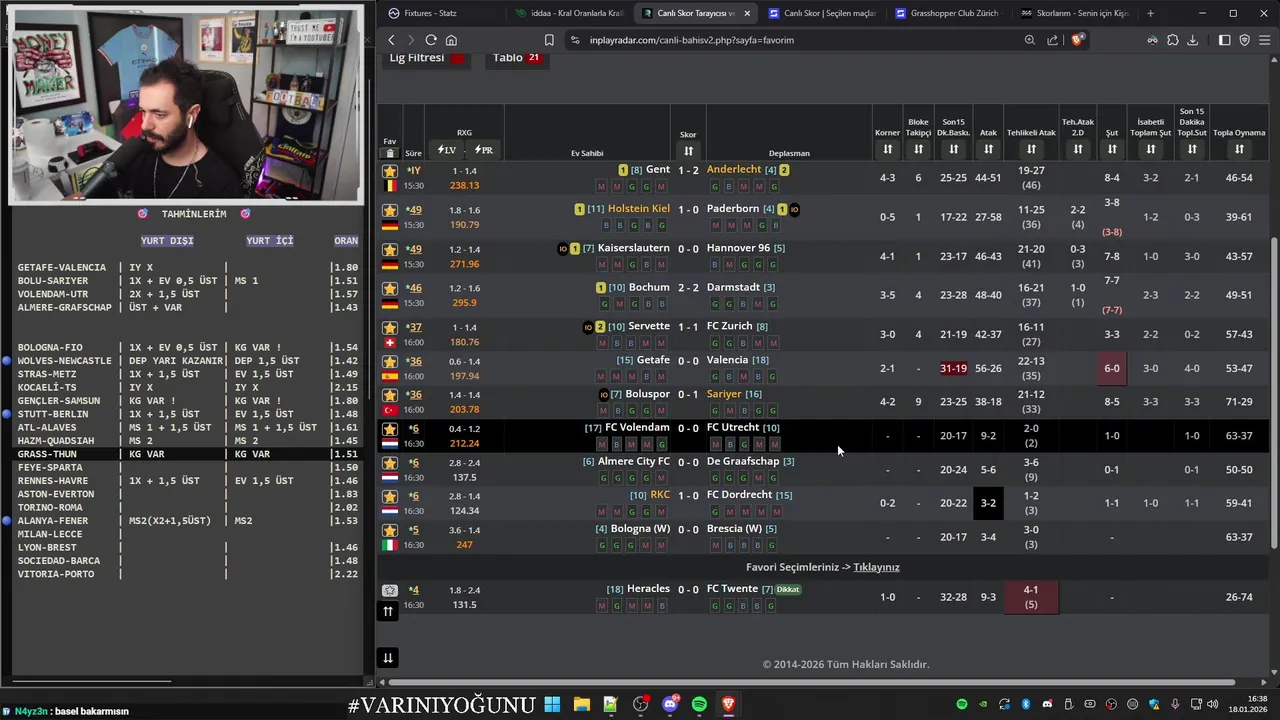Open Spotify from the taskbar
Viewport: 1280px width, 720px height.
[699, 704]
